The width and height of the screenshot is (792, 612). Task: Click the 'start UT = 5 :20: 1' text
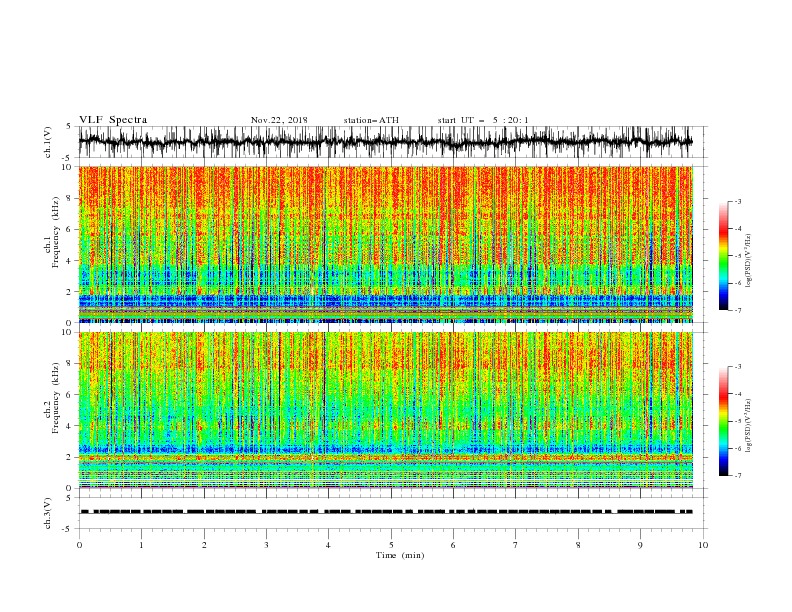[x=483, y=120]
